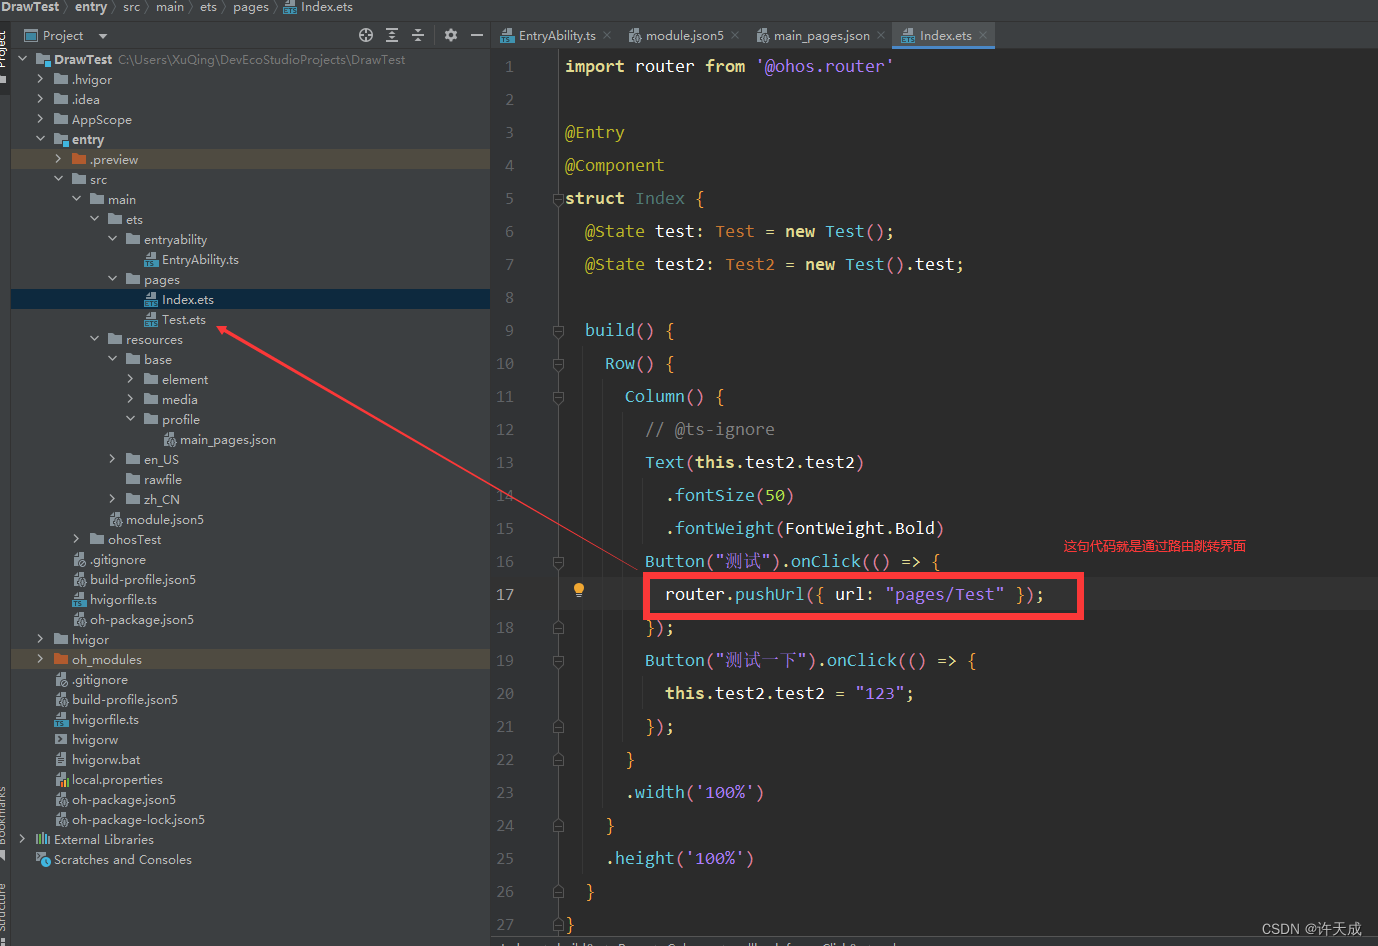Place cursor on the router.pushUrl line

(854, 595)
